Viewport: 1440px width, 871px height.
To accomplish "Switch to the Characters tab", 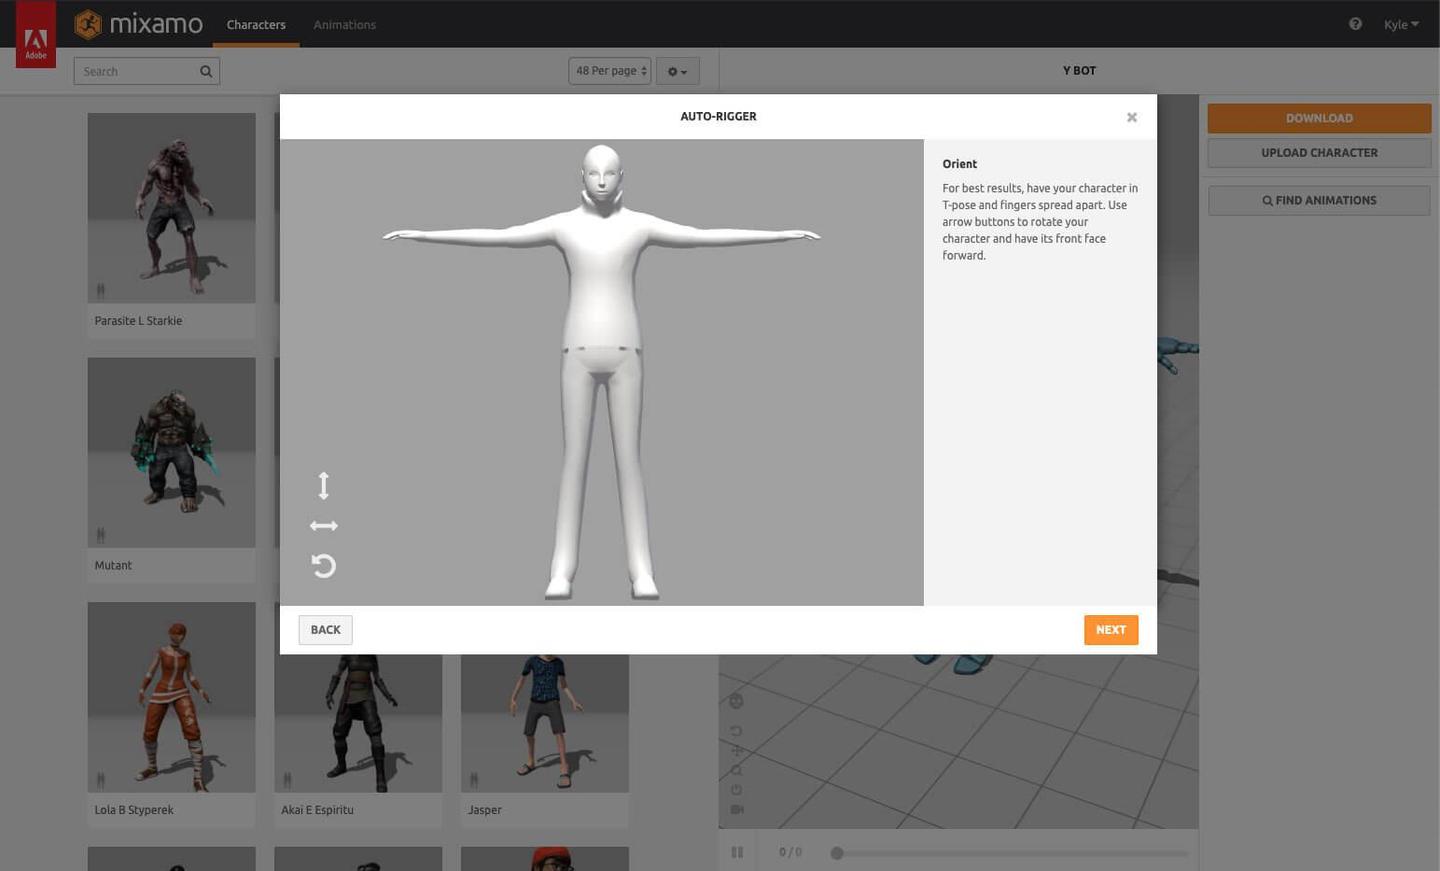I will [x=255, y=24].
